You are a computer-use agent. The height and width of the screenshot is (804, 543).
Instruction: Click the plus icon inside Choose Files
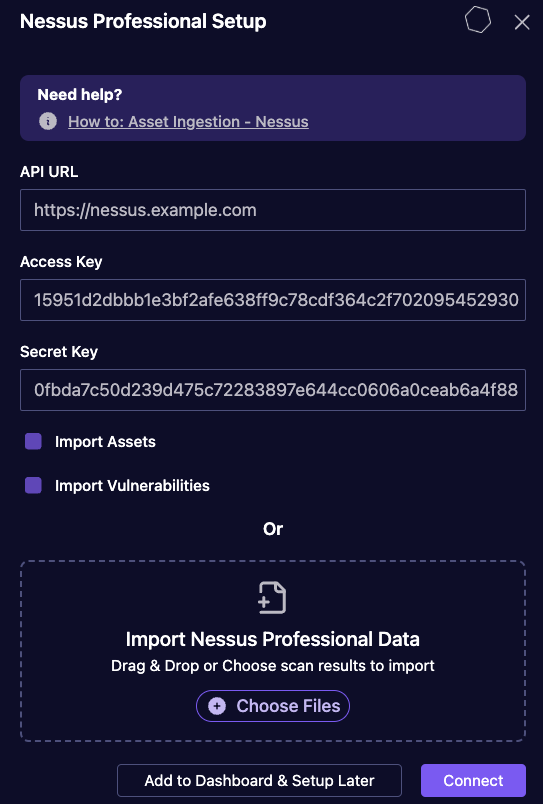pos(217,706)
